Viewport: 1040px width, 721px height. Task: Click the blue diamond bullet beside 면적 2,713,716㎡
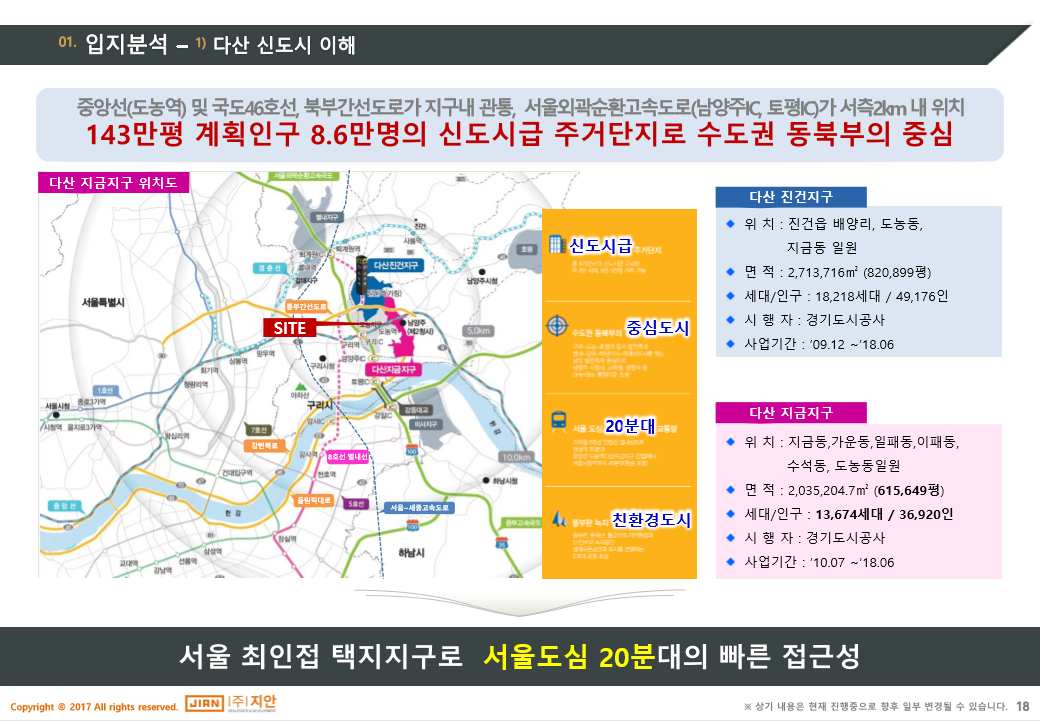(731, 270)
